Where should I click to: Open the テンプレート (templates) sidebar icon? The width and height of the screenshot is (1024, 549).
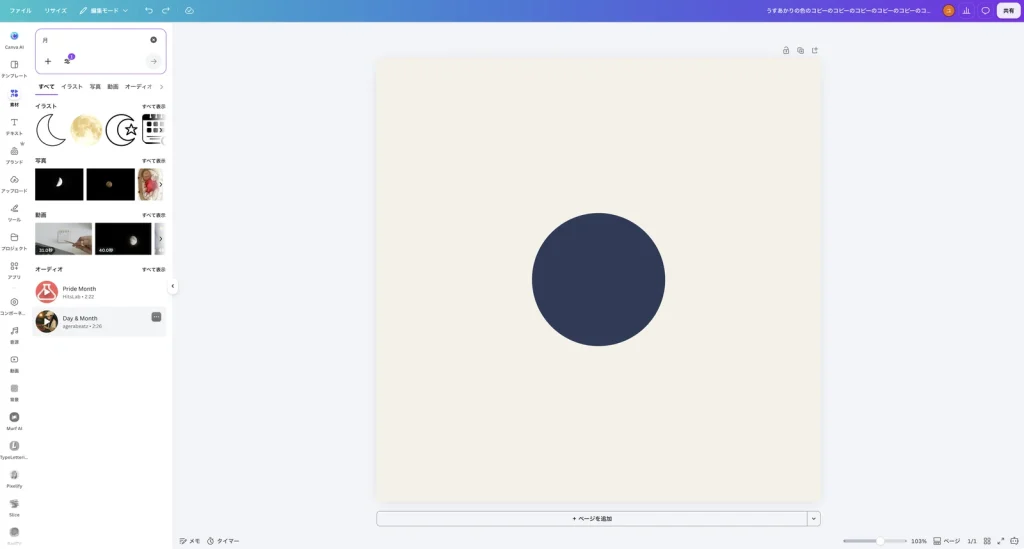pyautogui.click(x=14, y=68)
